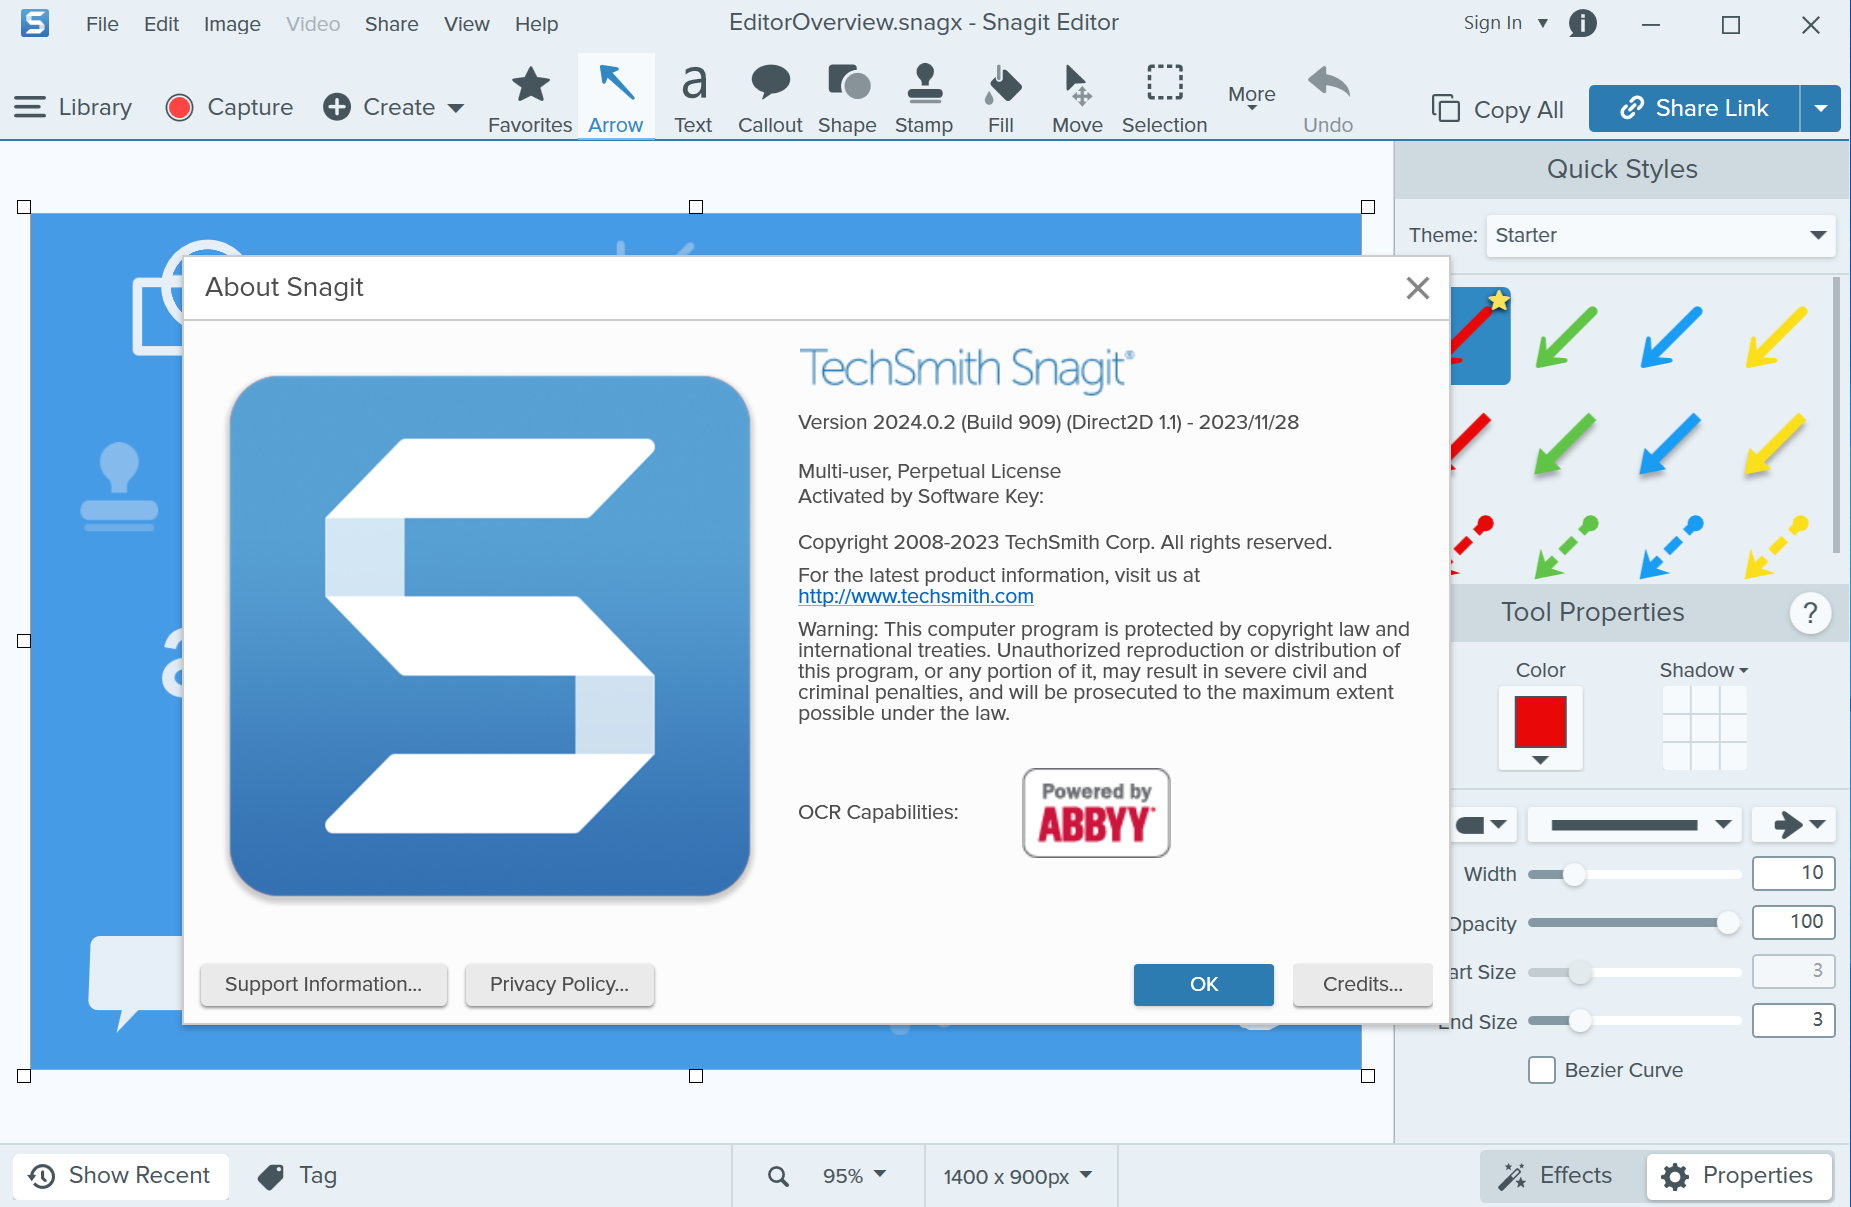Toggle the Properties panel button
The width and height of the screenshot is (1851, 1207).
coord(1739,1176)
